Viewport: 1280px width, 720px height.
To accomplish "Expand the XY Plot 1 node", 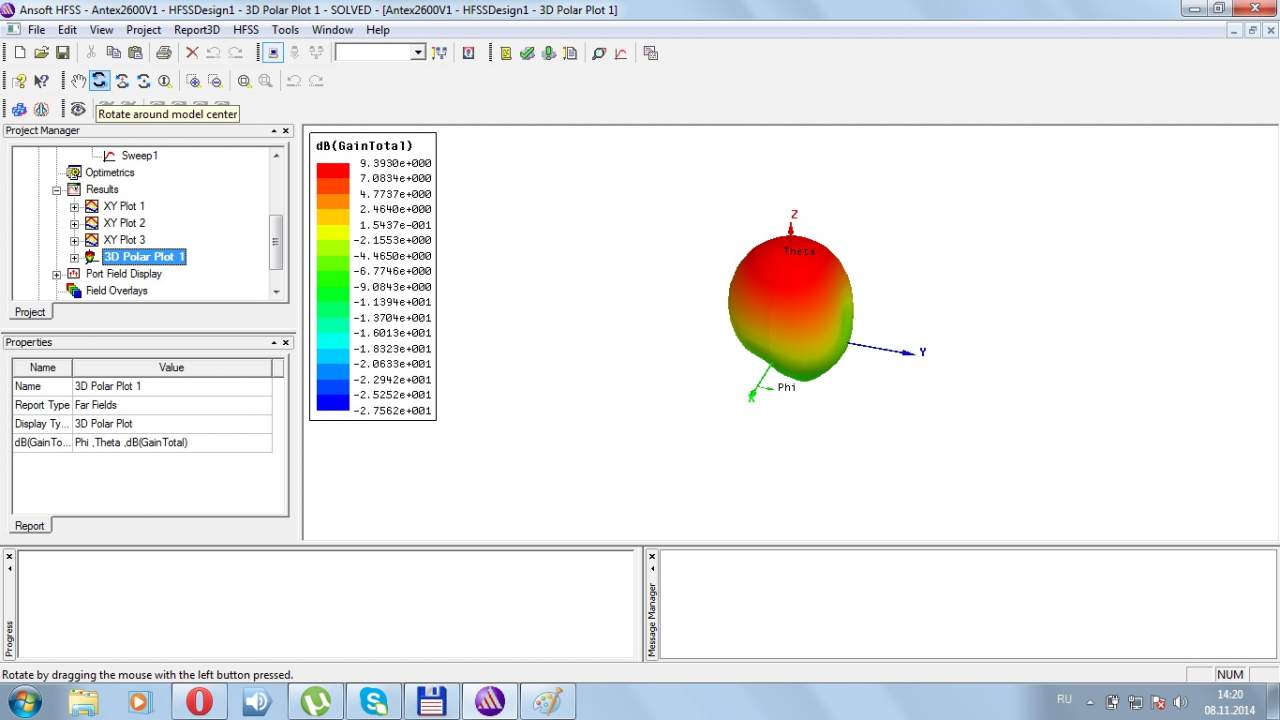I will click(74, 207).
